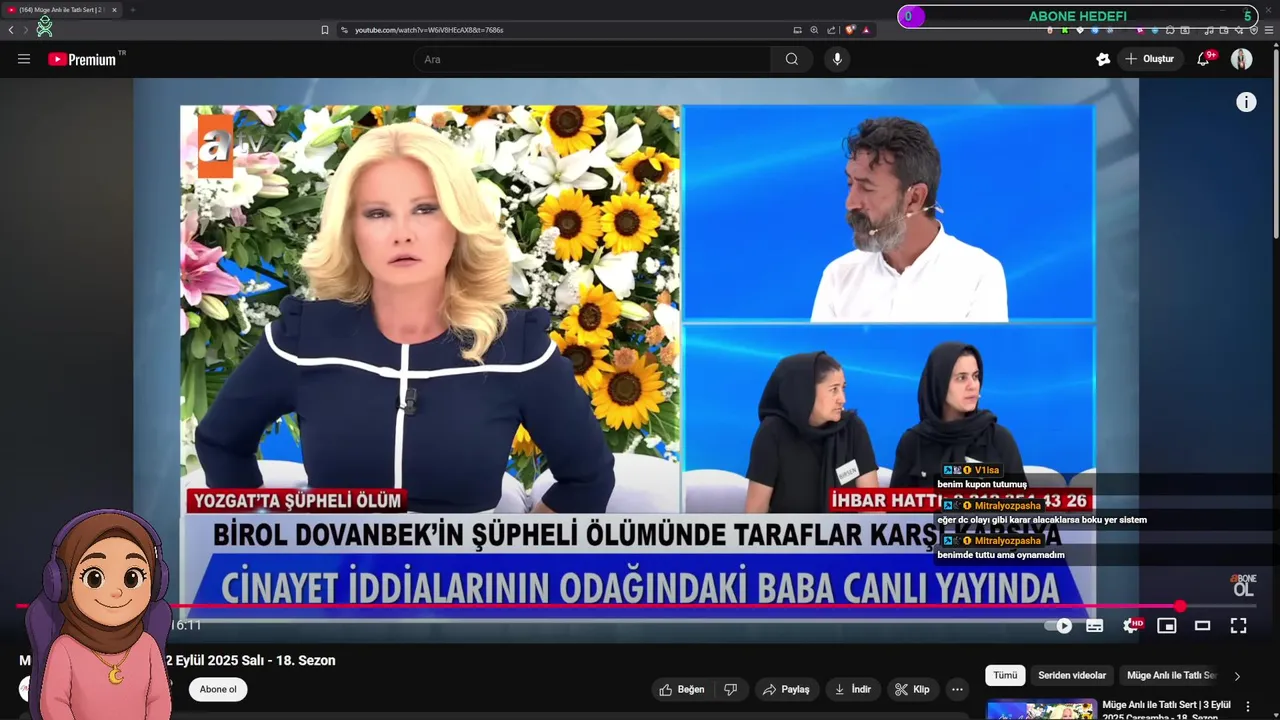
Task: Open player settings gear
Action: (1131, 626)
